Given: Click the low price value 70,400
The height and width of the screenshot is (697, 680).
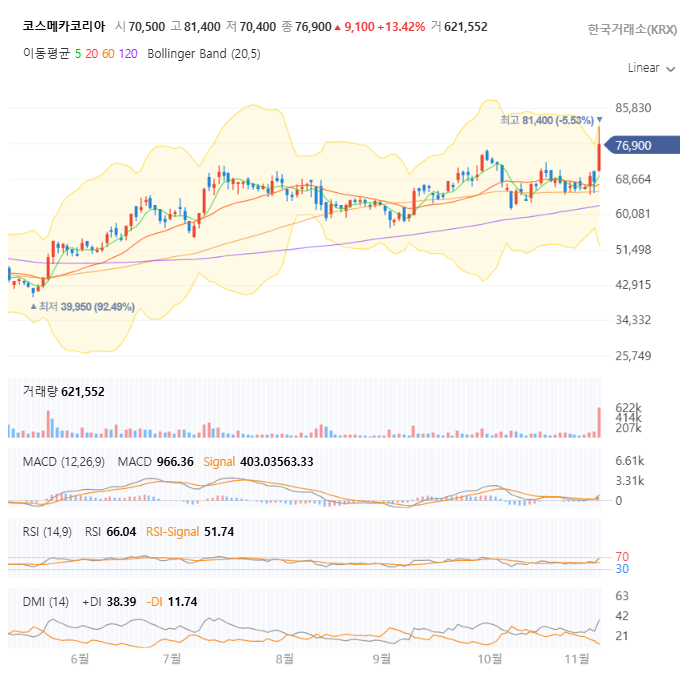Looking at the screenshot, I should click(258, 27).
